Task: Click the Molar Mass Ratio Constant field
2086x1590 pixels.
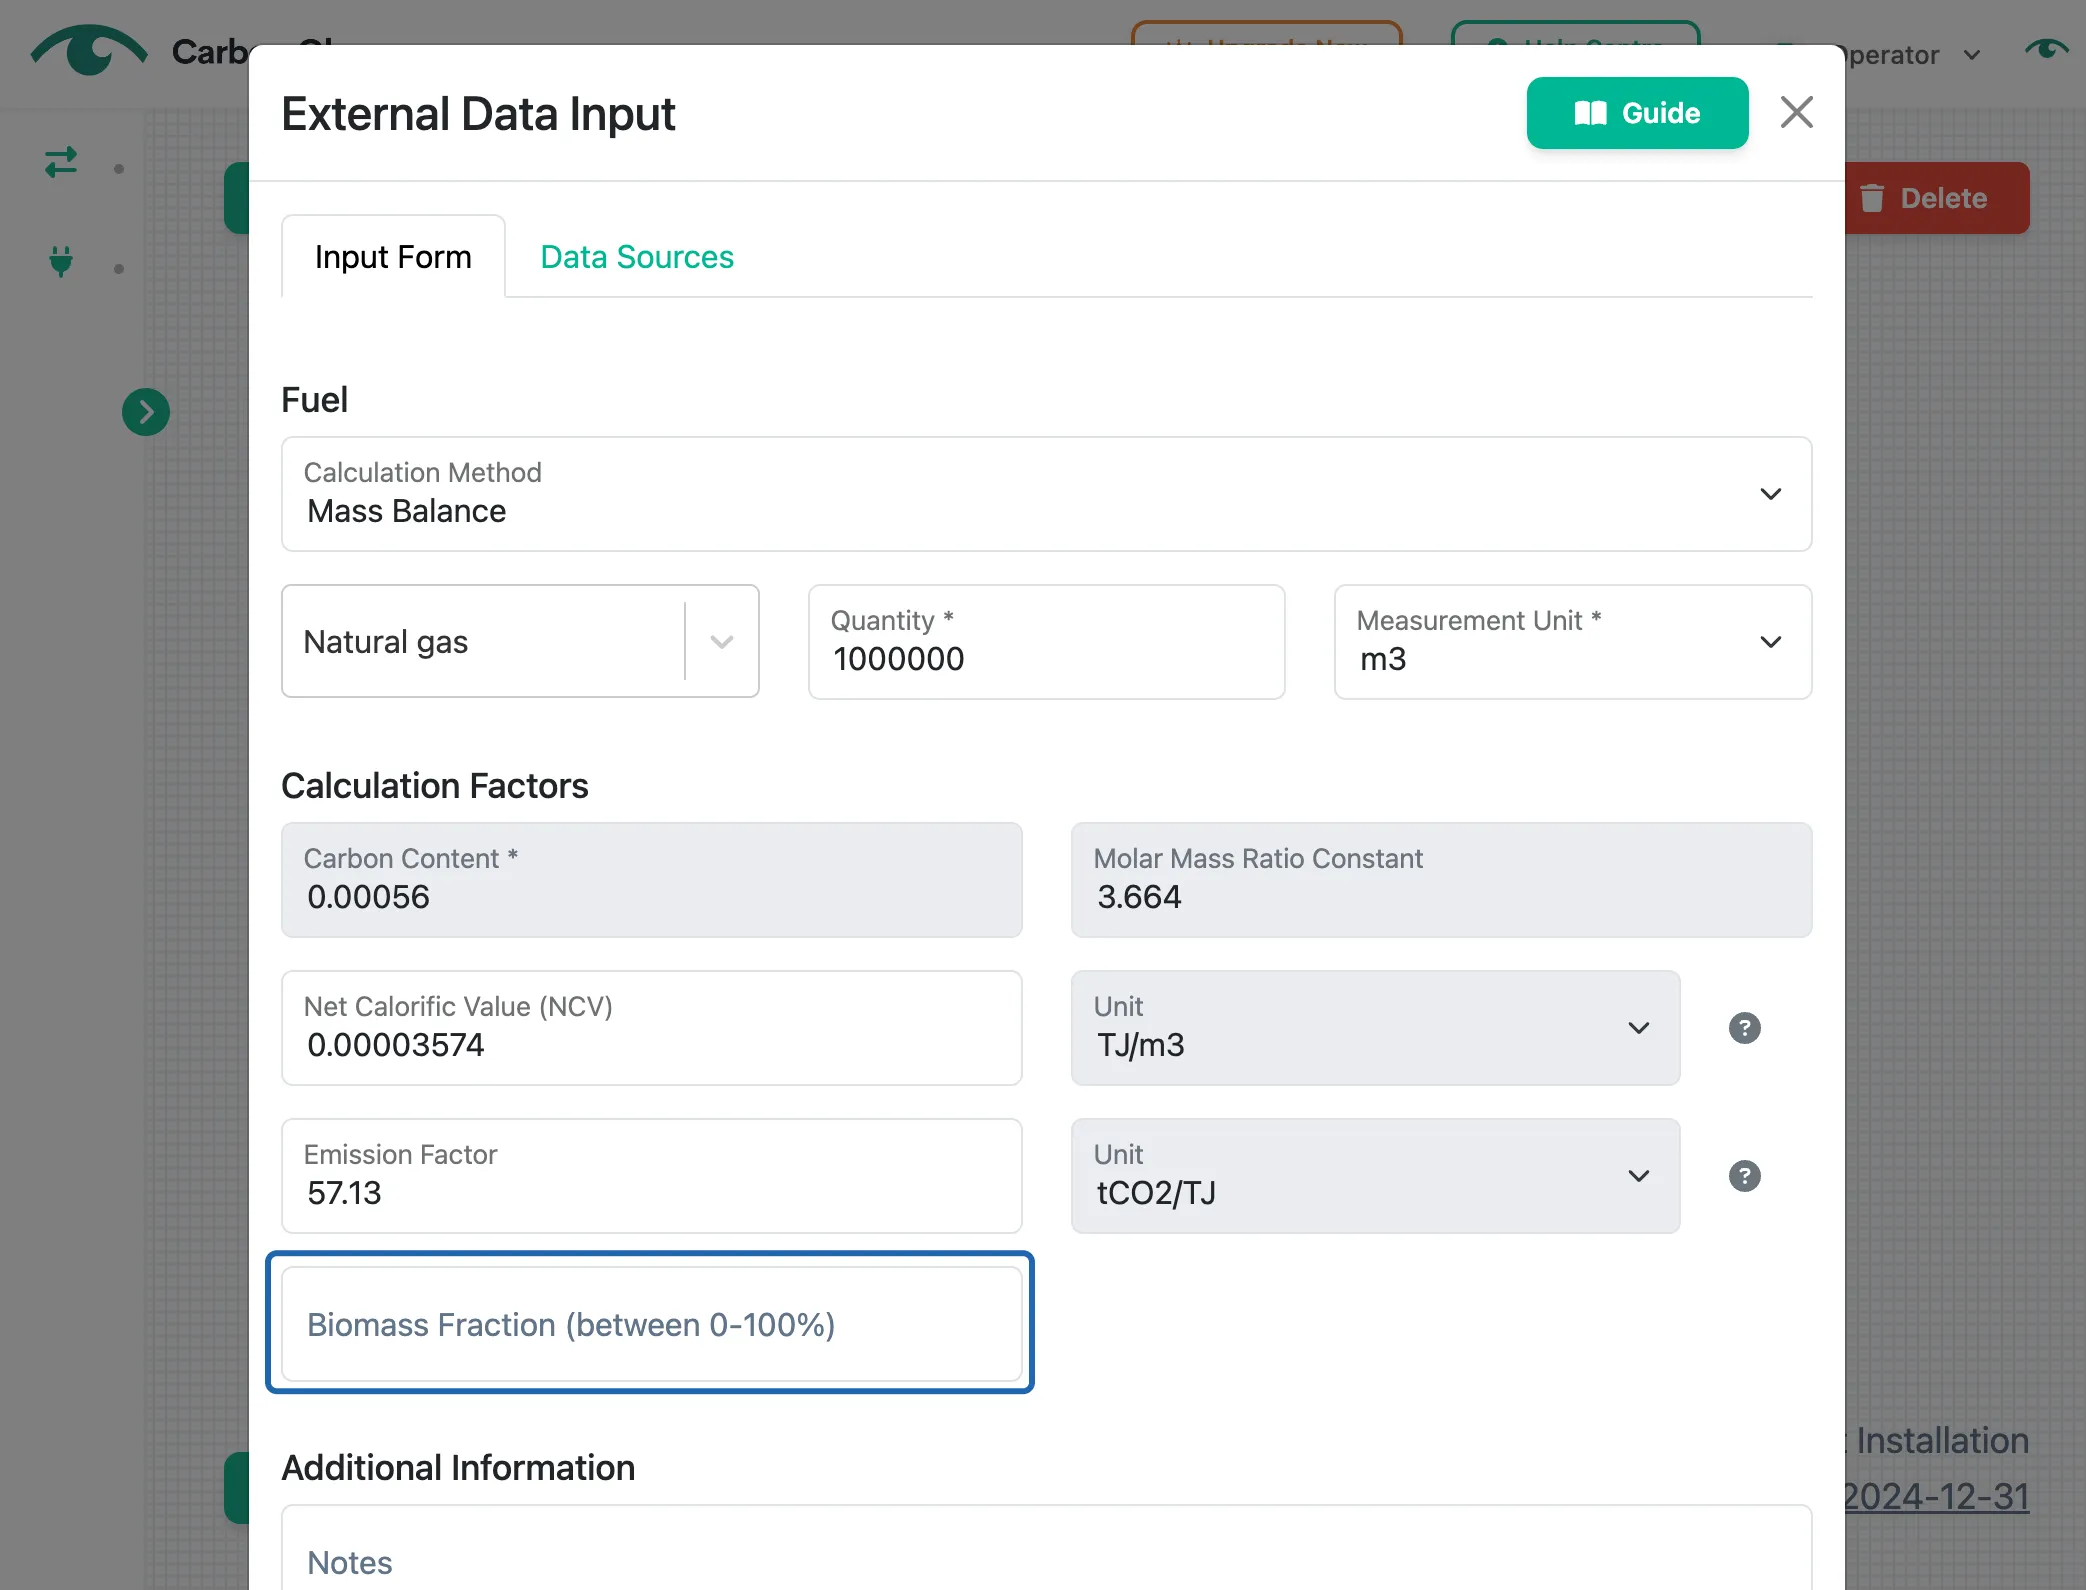Action: coord(1441,880)
